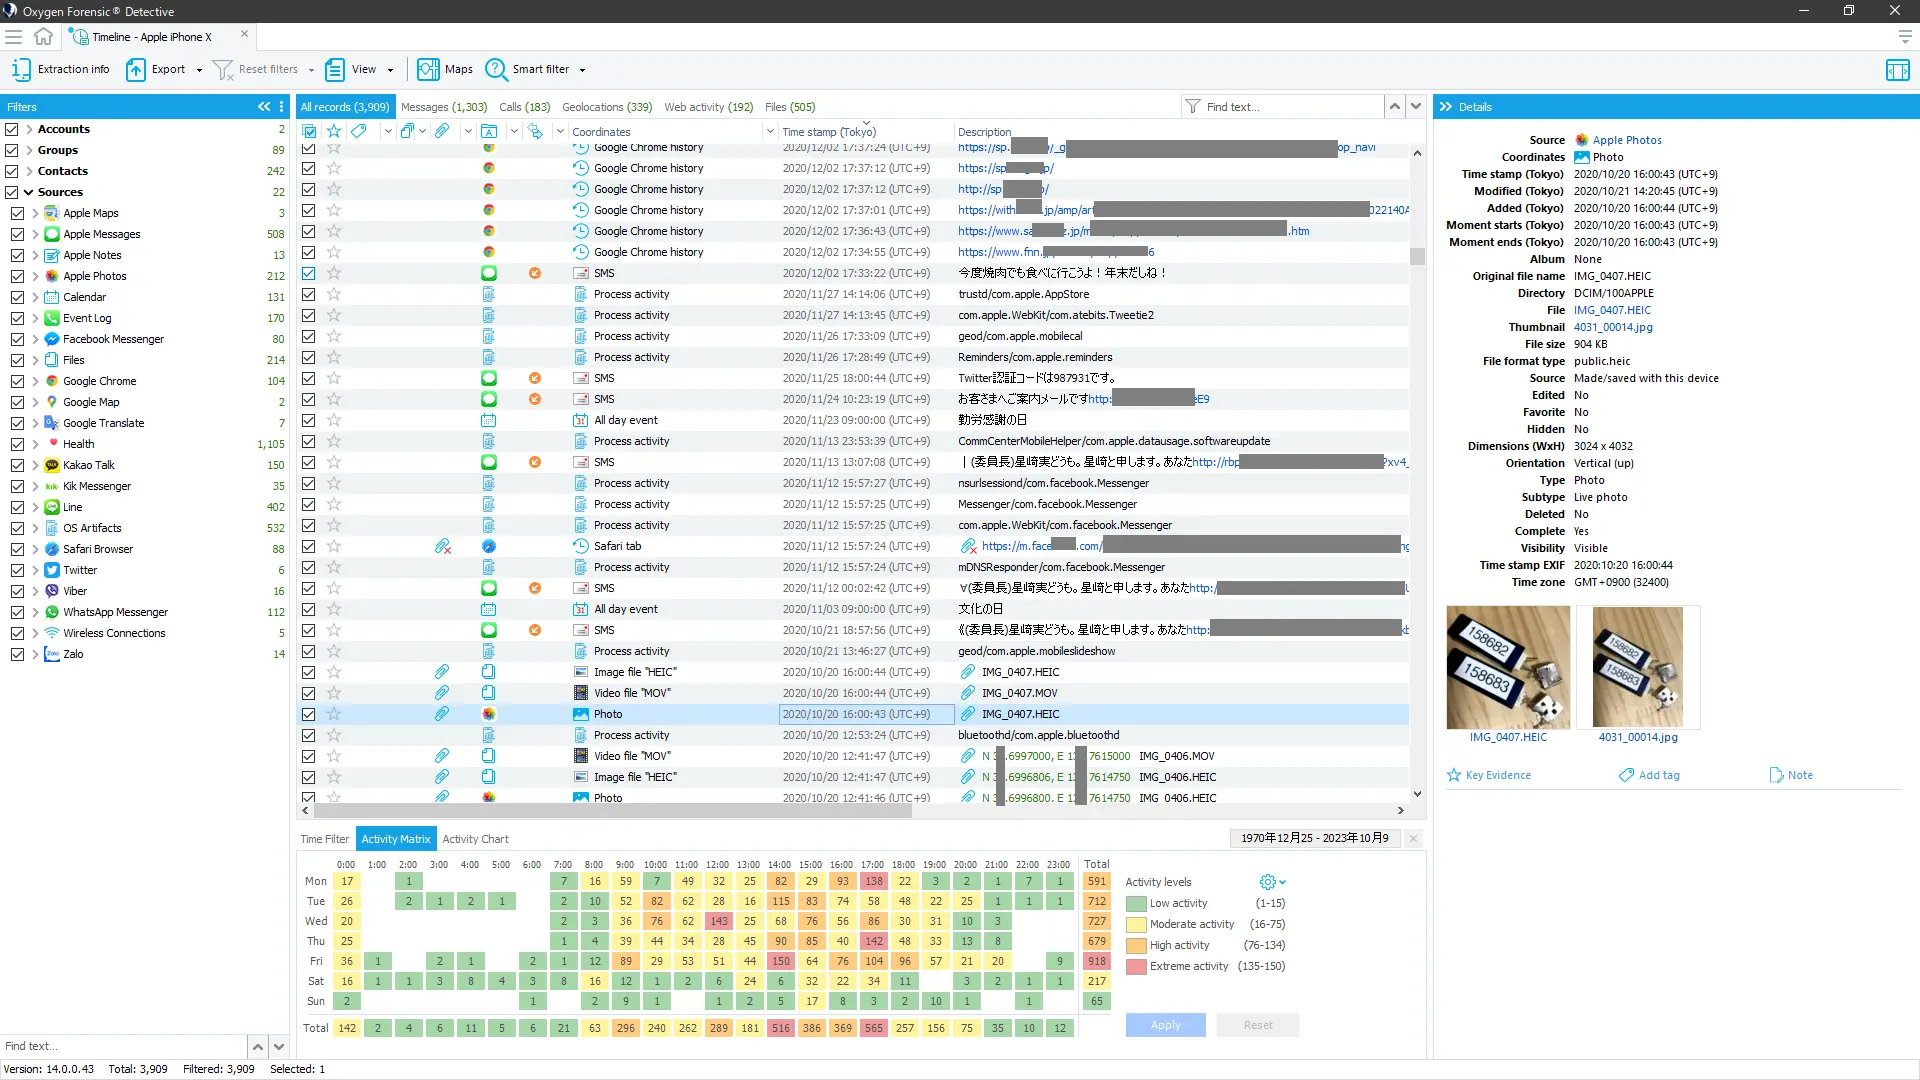Uncheck the Contacts filter checkbox
This screenshot has width=1920, height=1080.
click(12, 171)
